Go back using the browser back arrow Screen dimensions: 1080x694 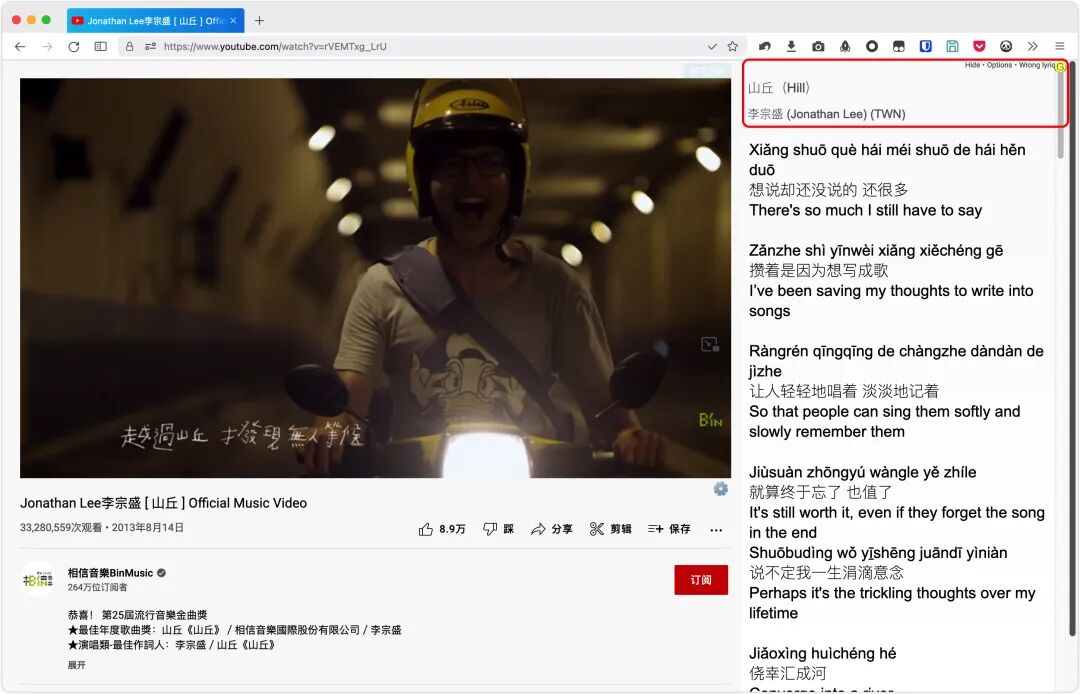20,46
